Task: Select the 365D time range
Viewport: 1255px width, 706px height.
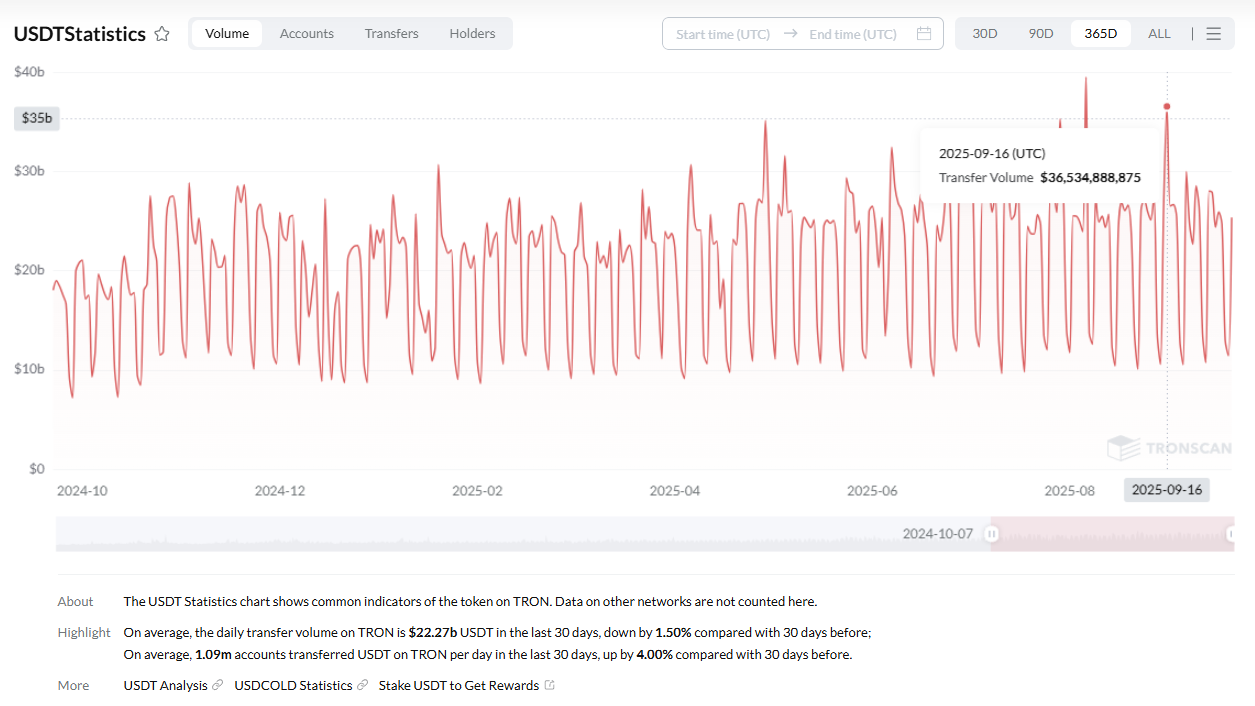Action: coord(1100,34)
